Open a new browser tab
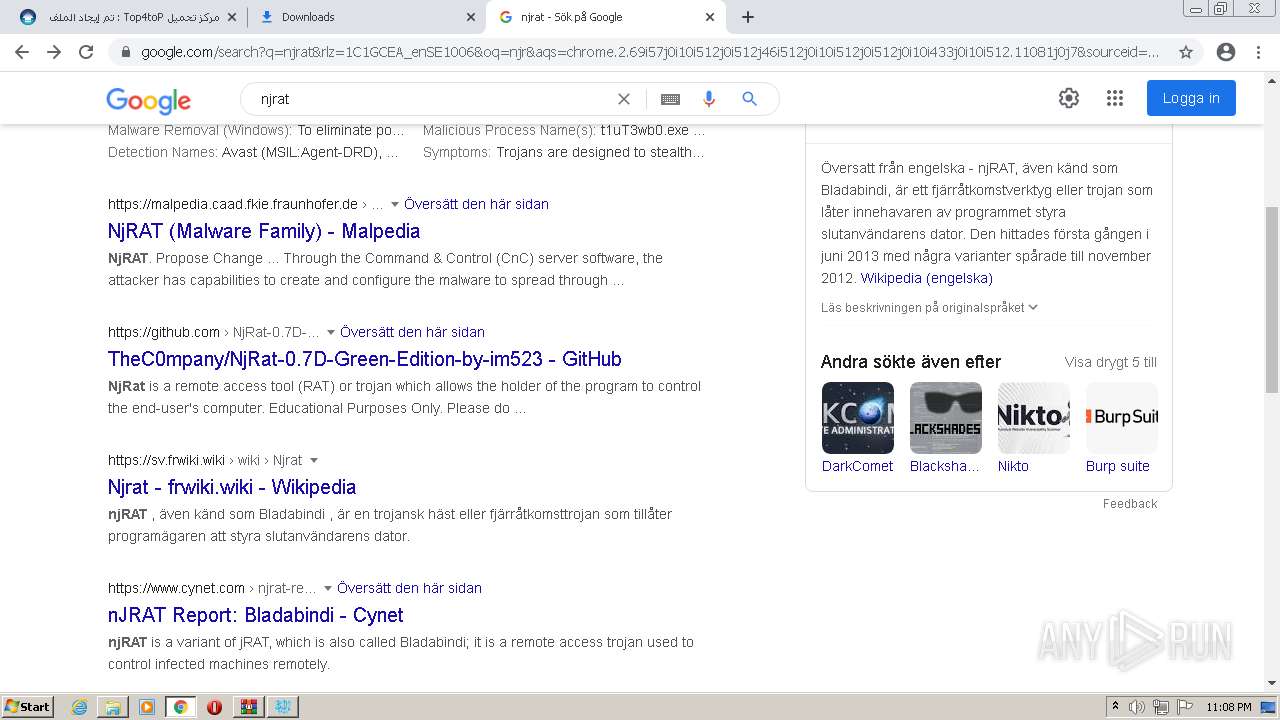 [748, 17]
